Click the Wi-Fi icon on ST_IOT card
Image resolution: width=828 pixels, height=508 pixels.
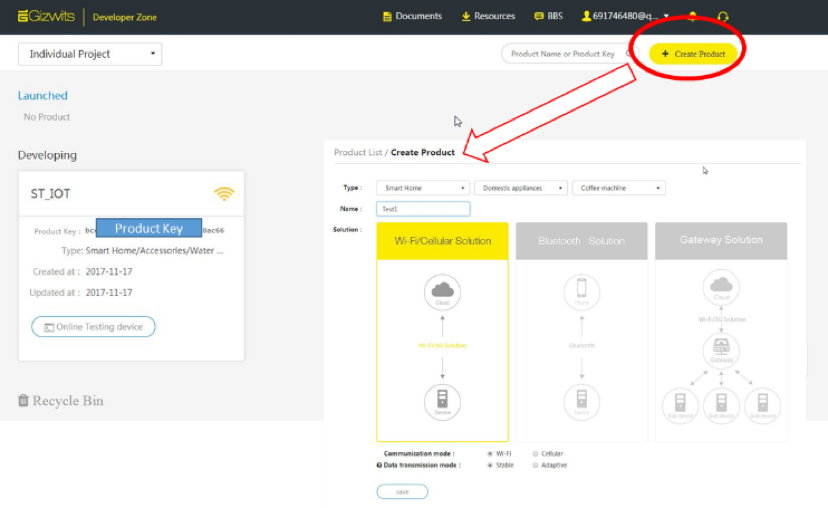[224, 193]
